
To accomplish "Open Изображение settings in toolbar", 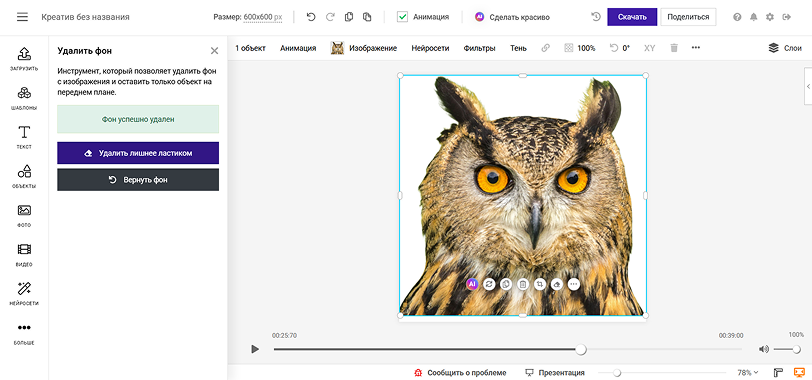I will pyautogui.click(x=364, y=48).
